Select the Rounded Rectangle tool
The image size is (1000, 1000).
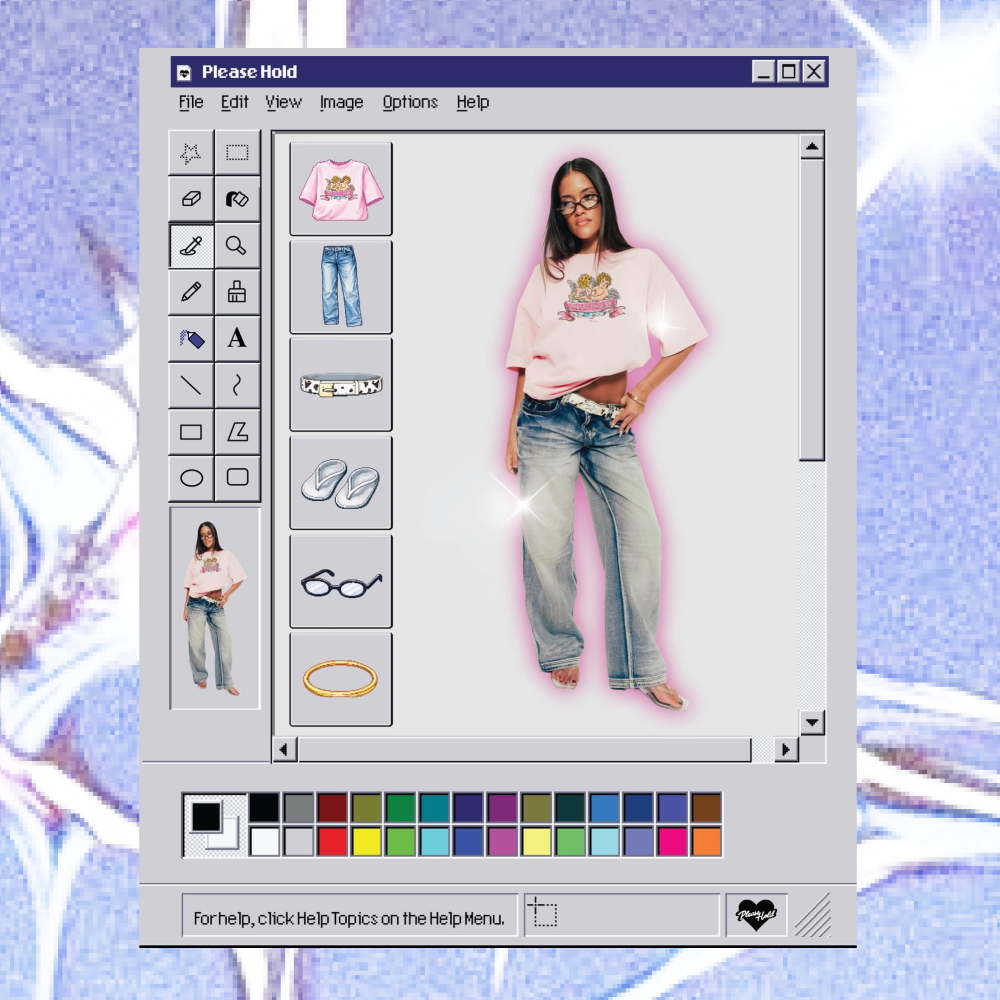click(237, 478)
